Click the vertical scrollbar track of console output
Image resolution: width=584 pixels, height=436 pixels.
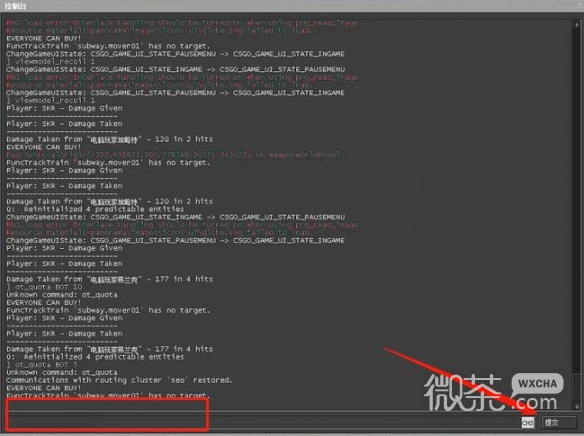click(576, 215)
